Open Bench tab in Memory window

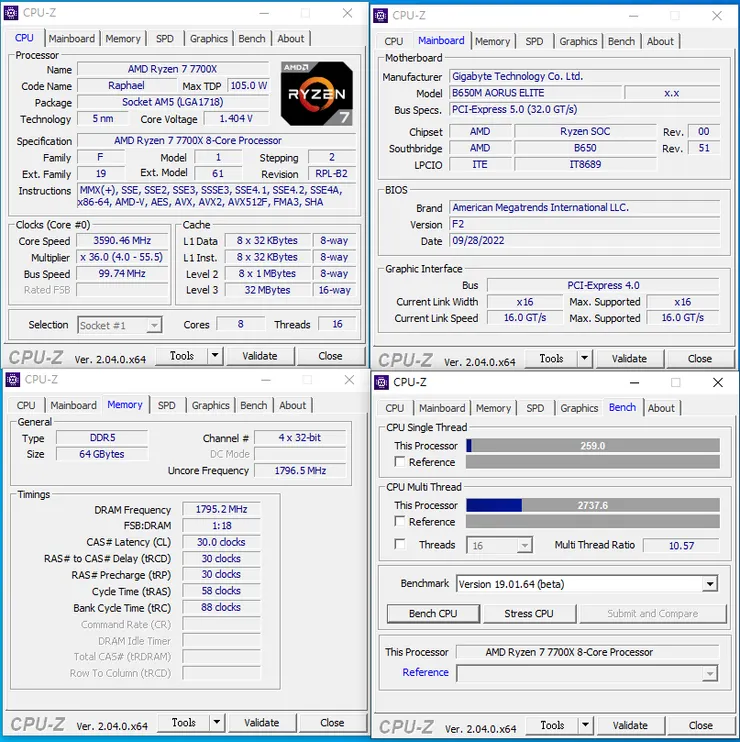[254, 406]
